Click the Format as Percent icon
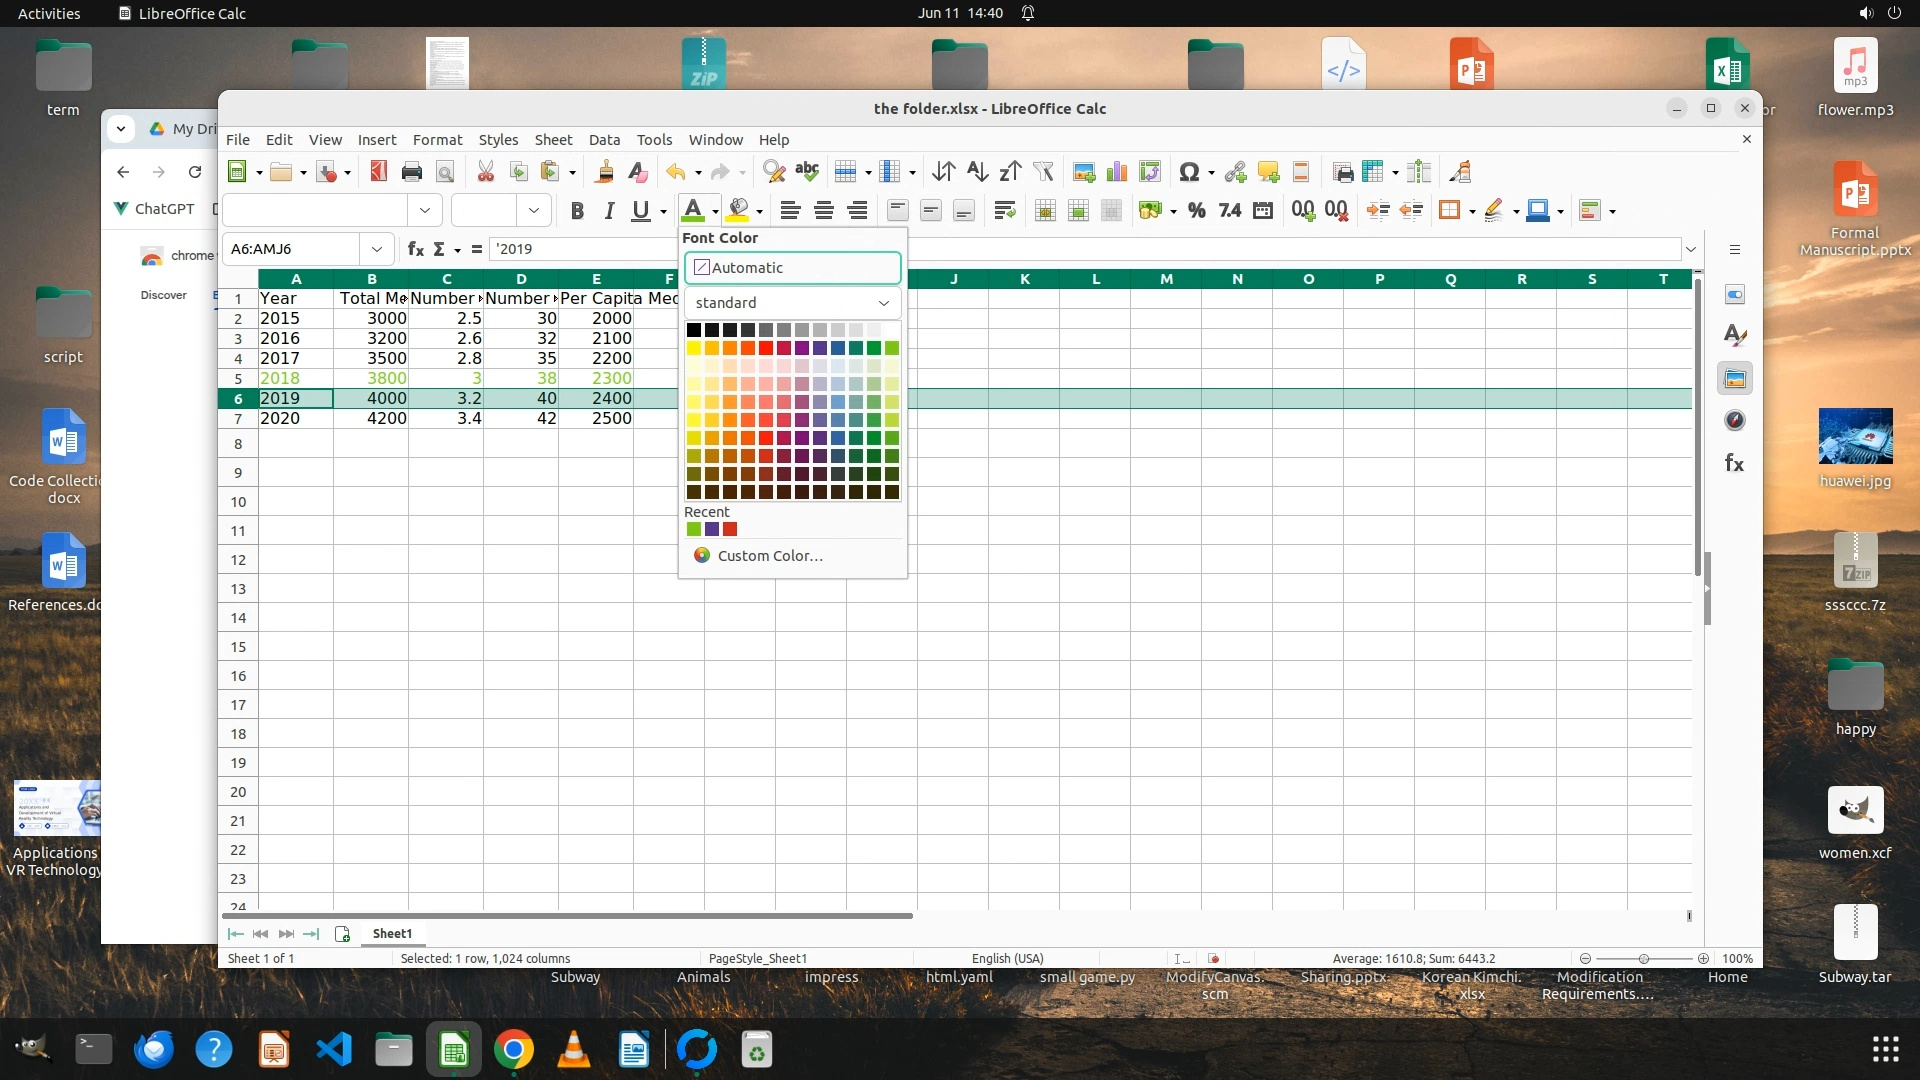1920x1080 pixels. pyautogui.click(x=1196, y=210)
